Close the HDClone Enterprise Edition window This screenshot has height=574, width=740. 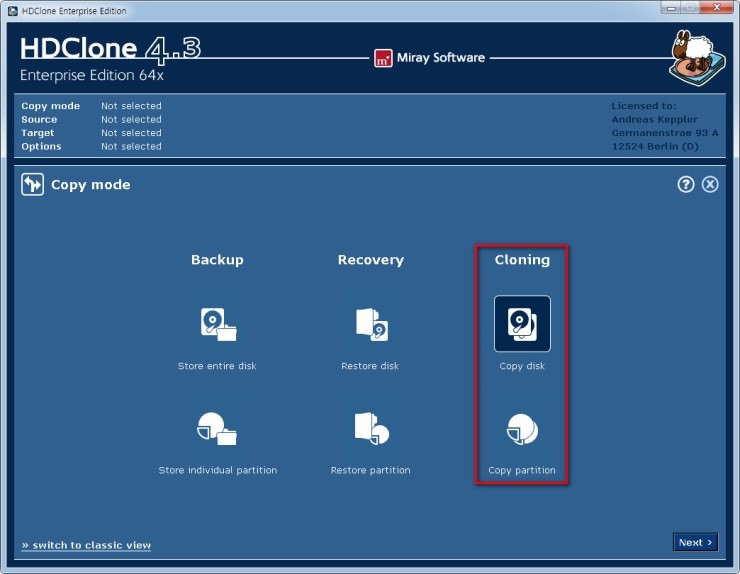coord(716,8)
